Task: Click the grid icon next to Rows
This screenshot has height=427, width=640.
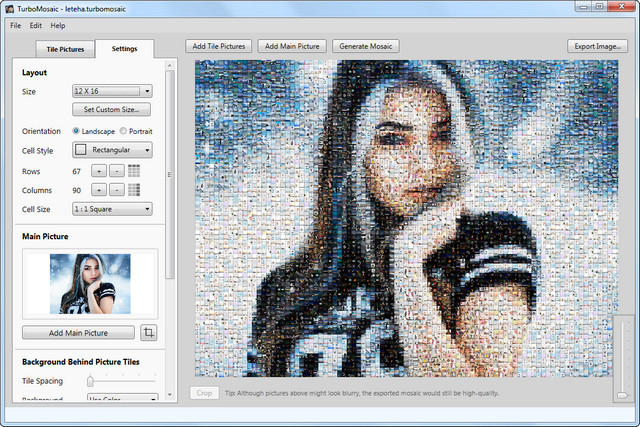Action: click(134, 172)
